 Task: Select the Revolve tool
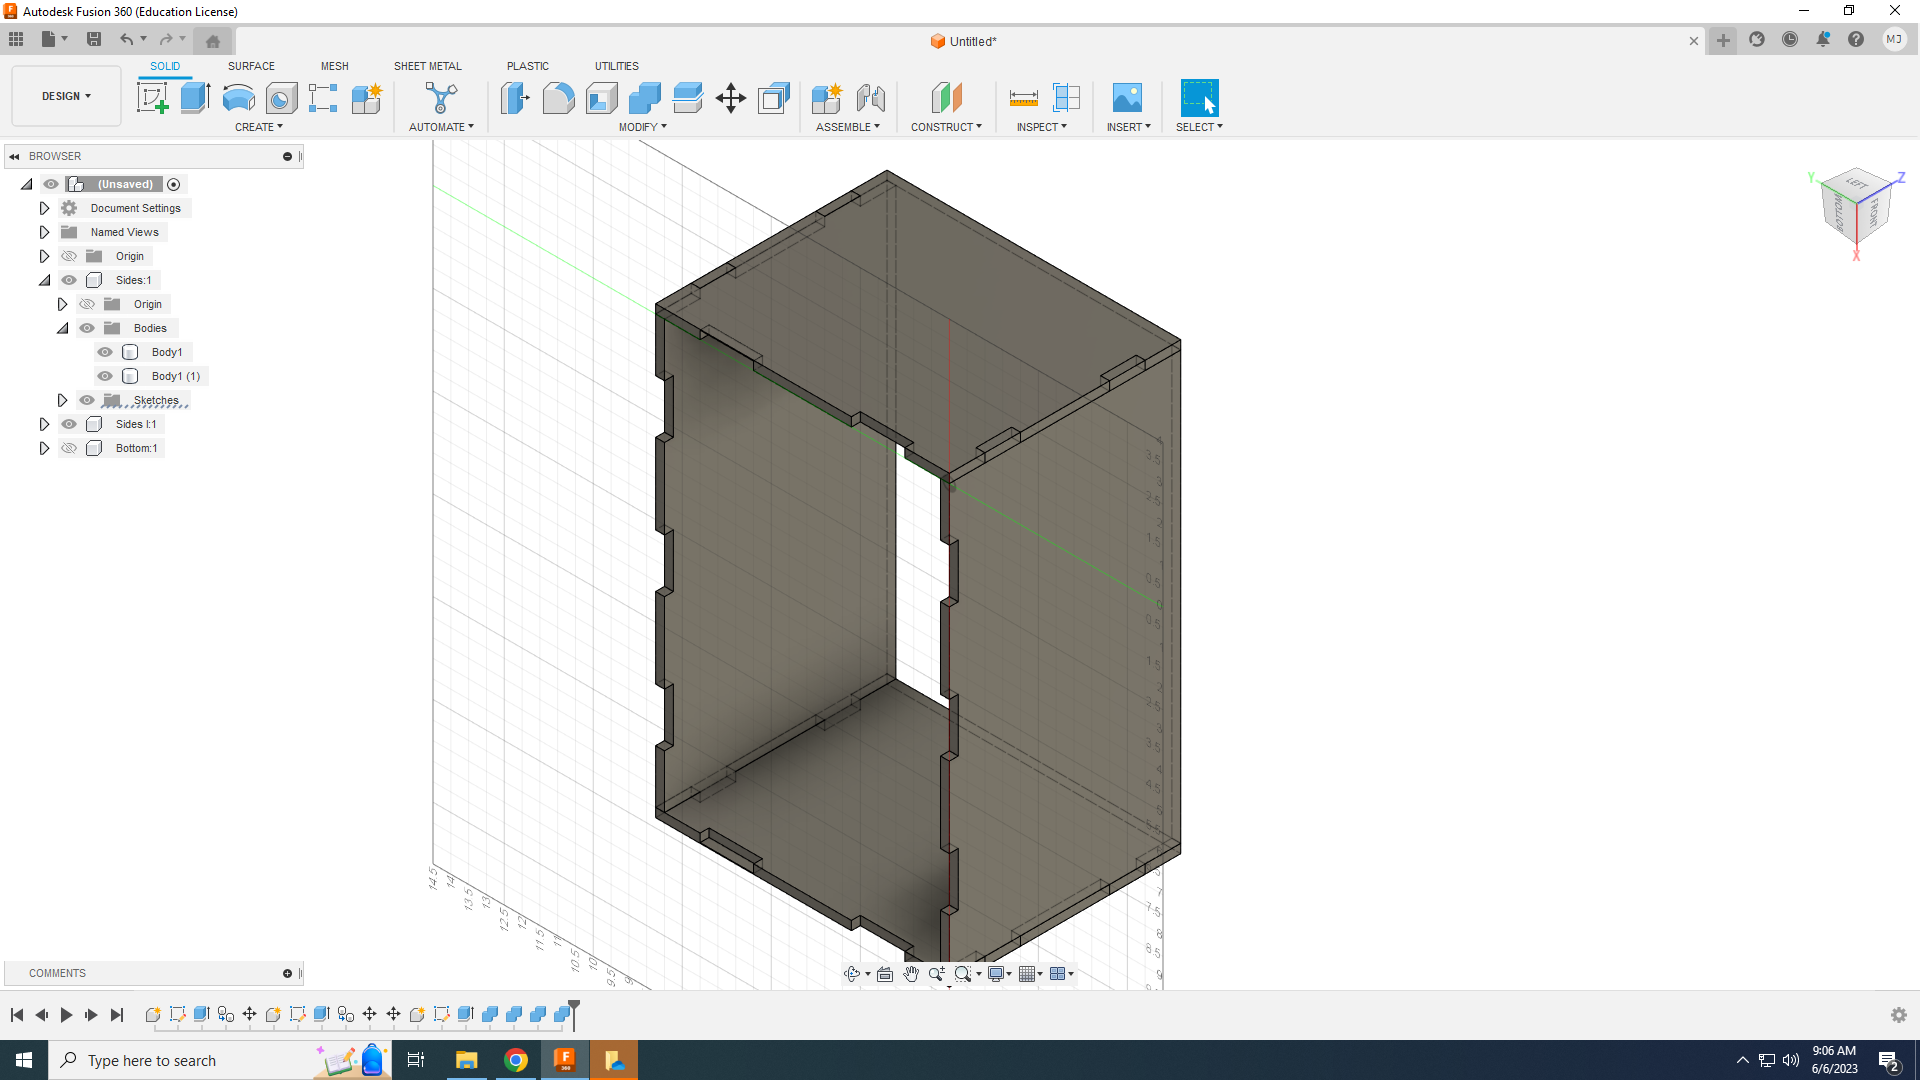point(238,98)
